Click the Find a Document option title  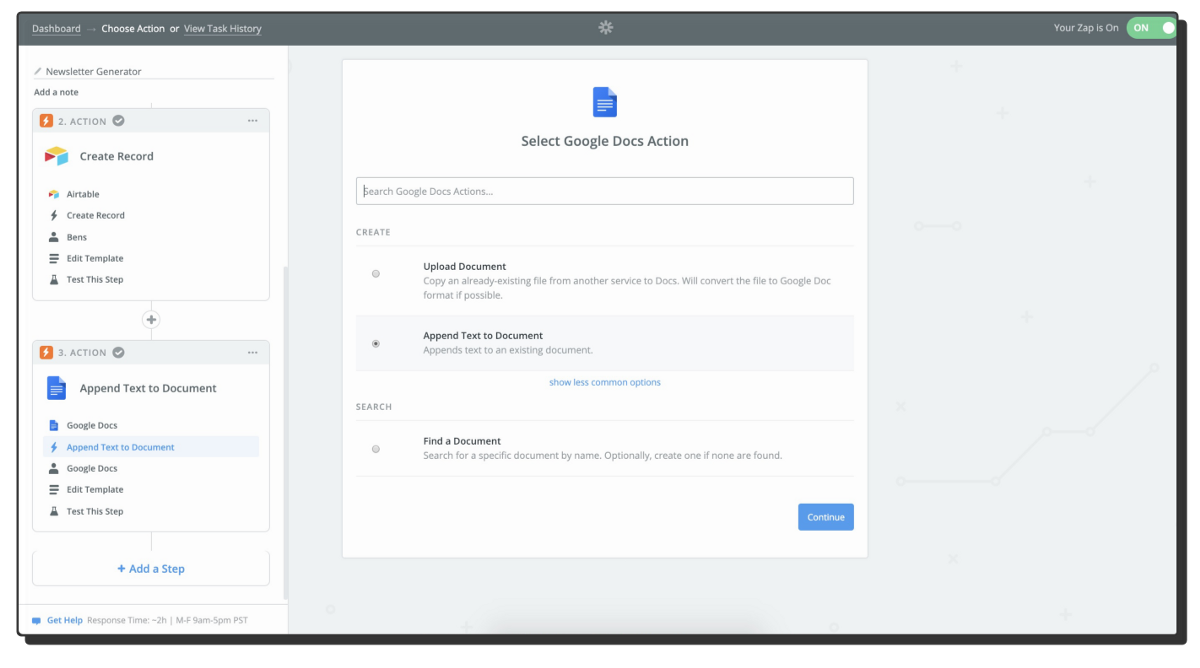click(x=462, y=441)
